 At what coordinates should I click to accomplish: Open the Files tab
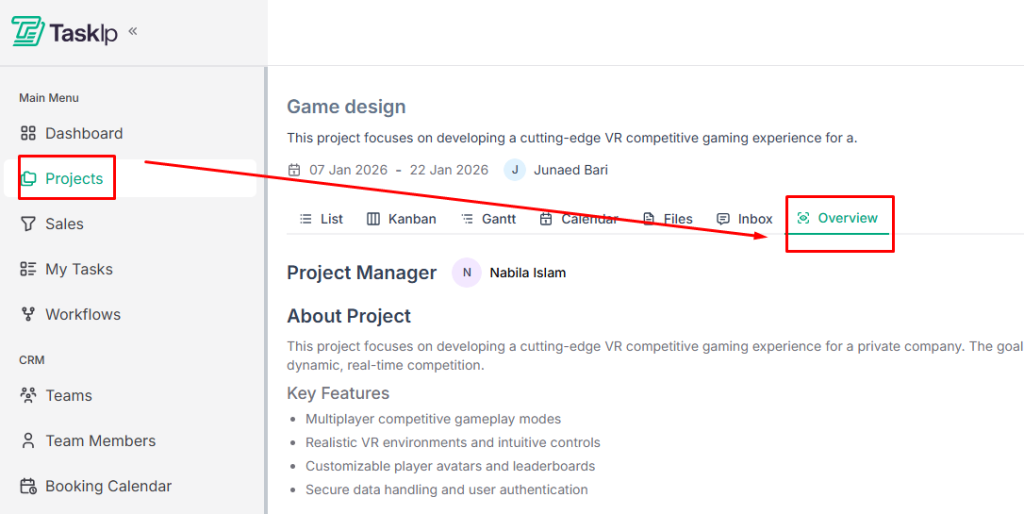(667, 219)
